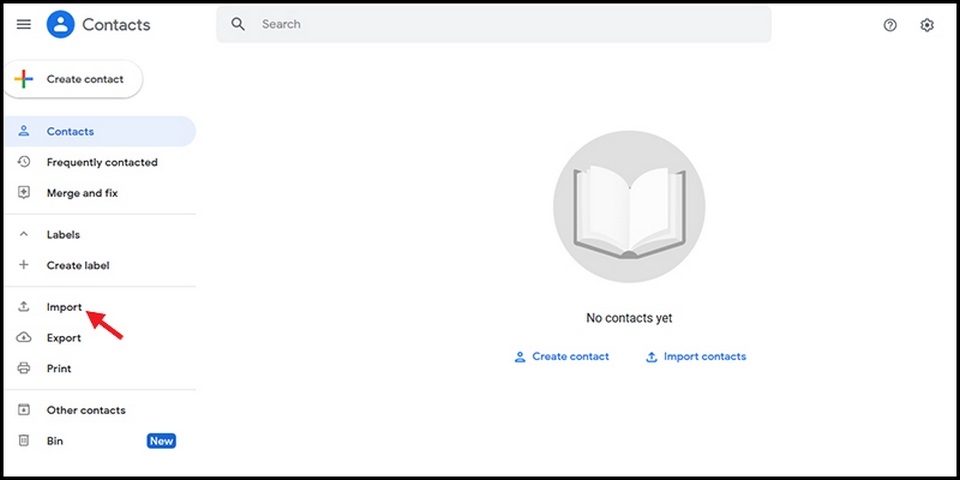This screenshot has width=960, height=480.
Task: Click the Export cloud icon
Action: (x=24, y=337)
